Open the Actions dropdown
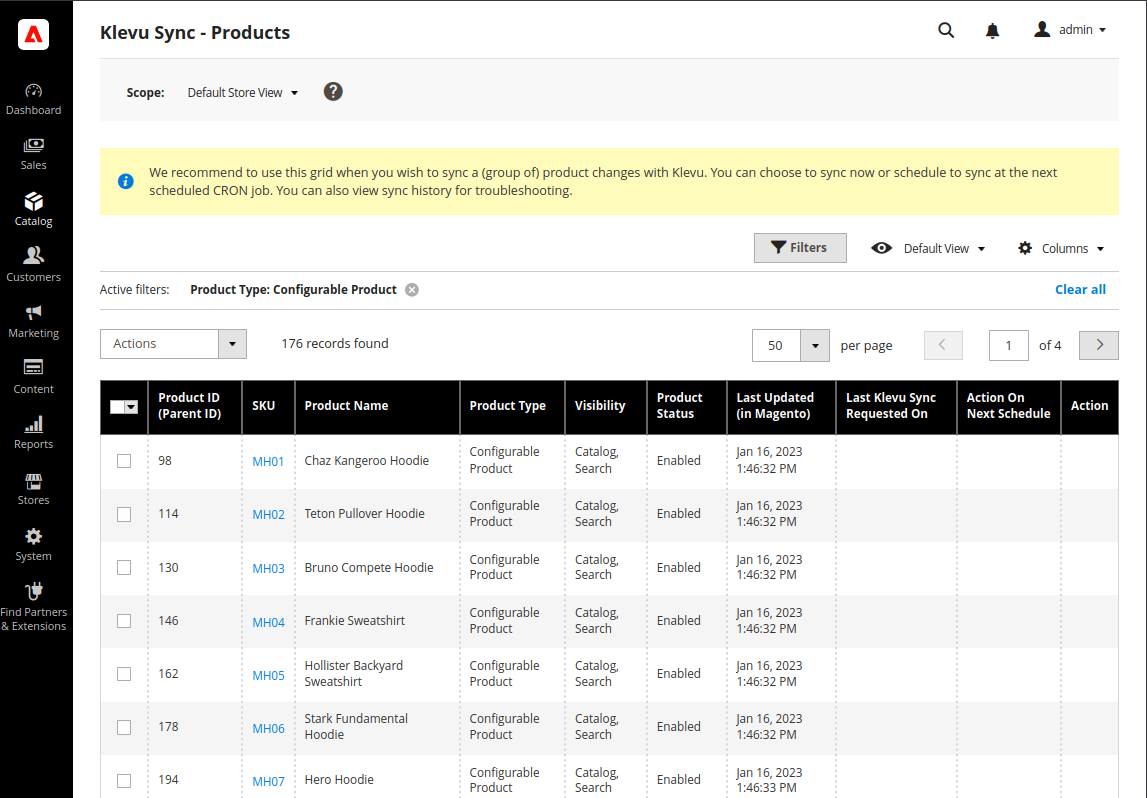This screenshot has height=798, width=1147. pyautogui.click(x=173, y=344)
